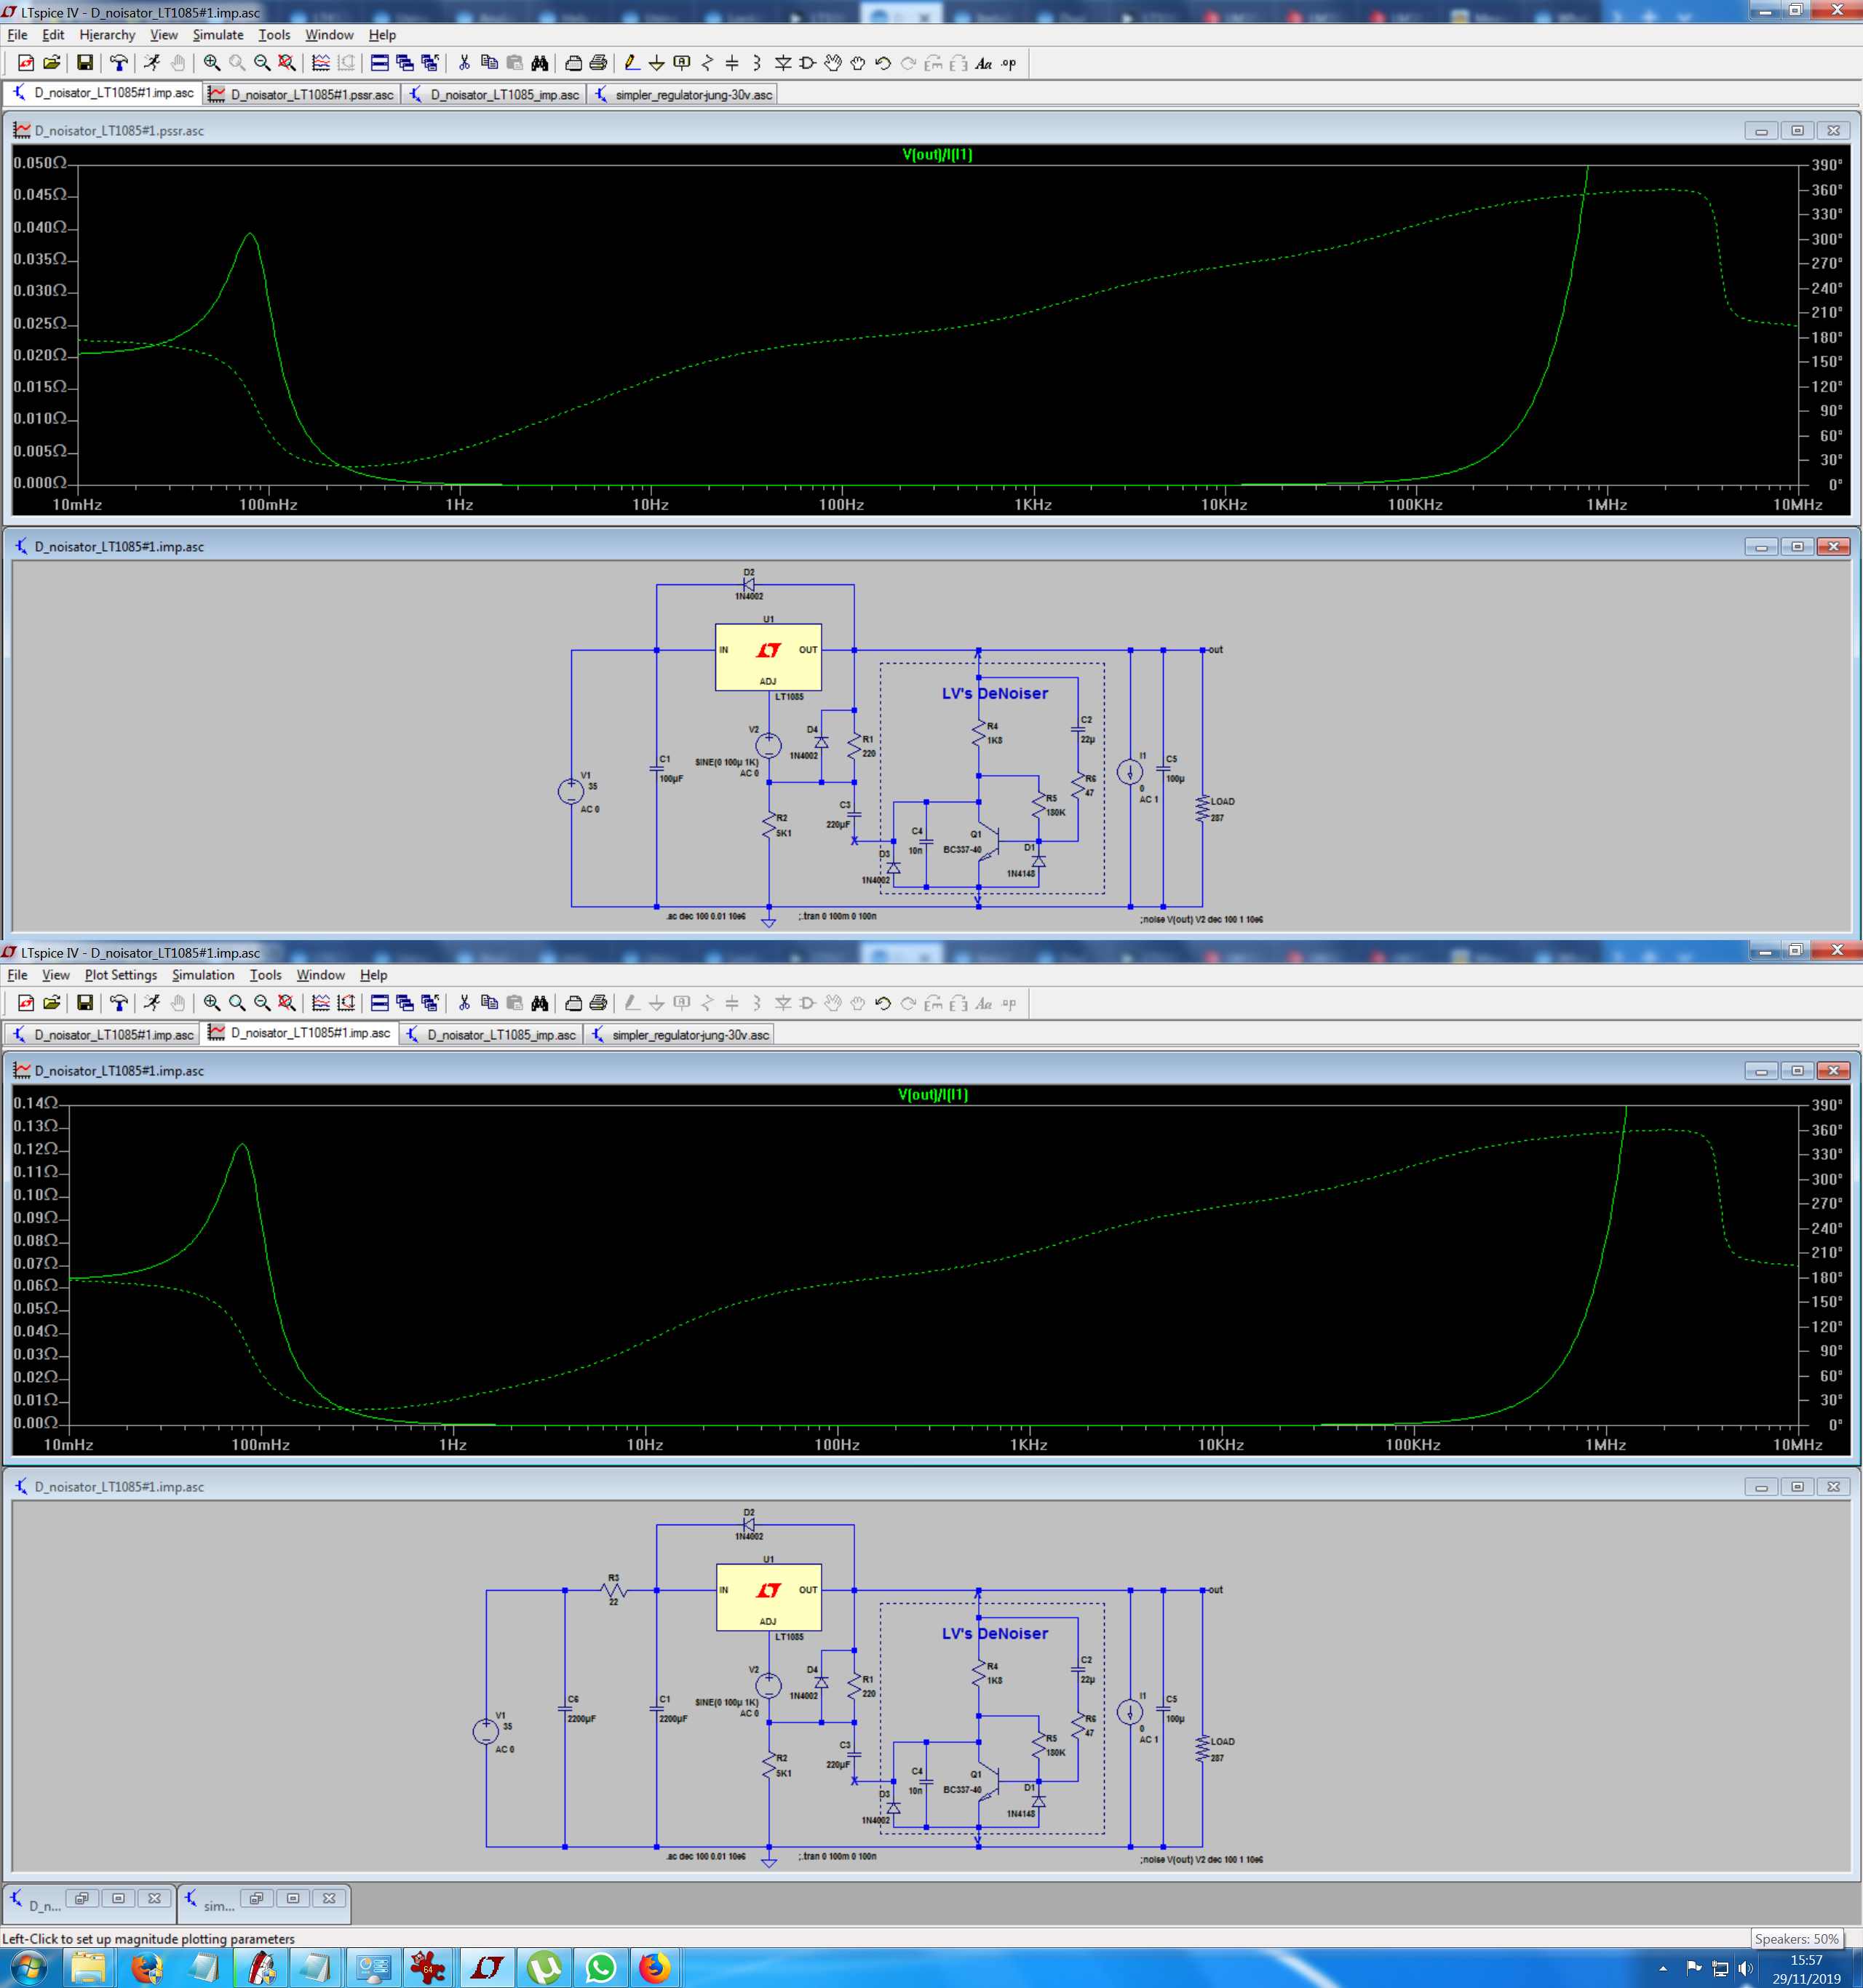Open LTspice icon in Windows taskbar
This screenshot has height=1988, width=1863.
487,1967
